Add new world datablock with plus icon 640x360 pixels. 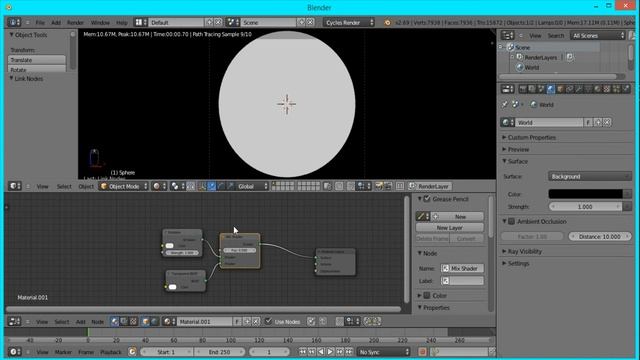598,122
